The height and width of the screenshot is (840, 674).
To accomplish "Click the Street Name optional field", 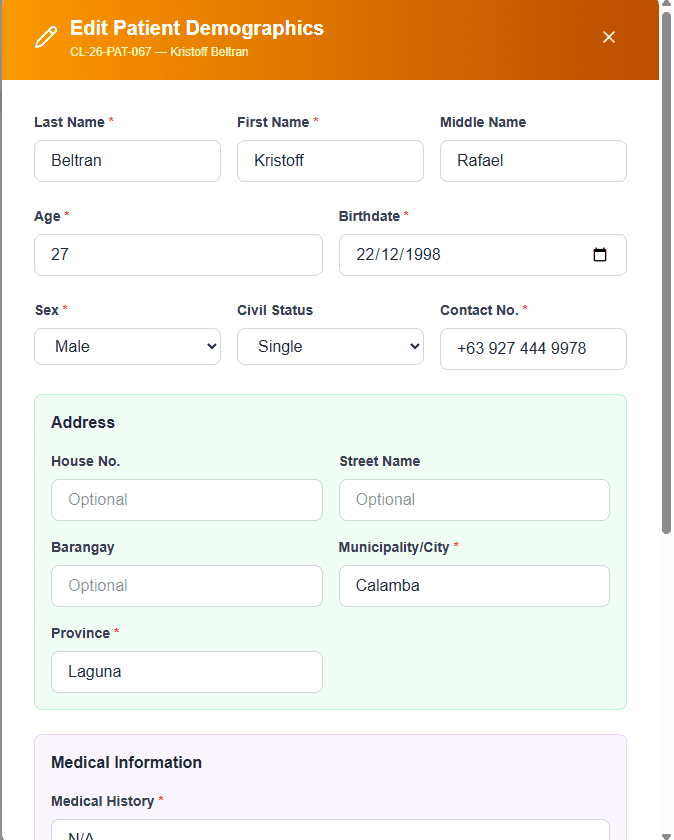I will tap(474, 500).
